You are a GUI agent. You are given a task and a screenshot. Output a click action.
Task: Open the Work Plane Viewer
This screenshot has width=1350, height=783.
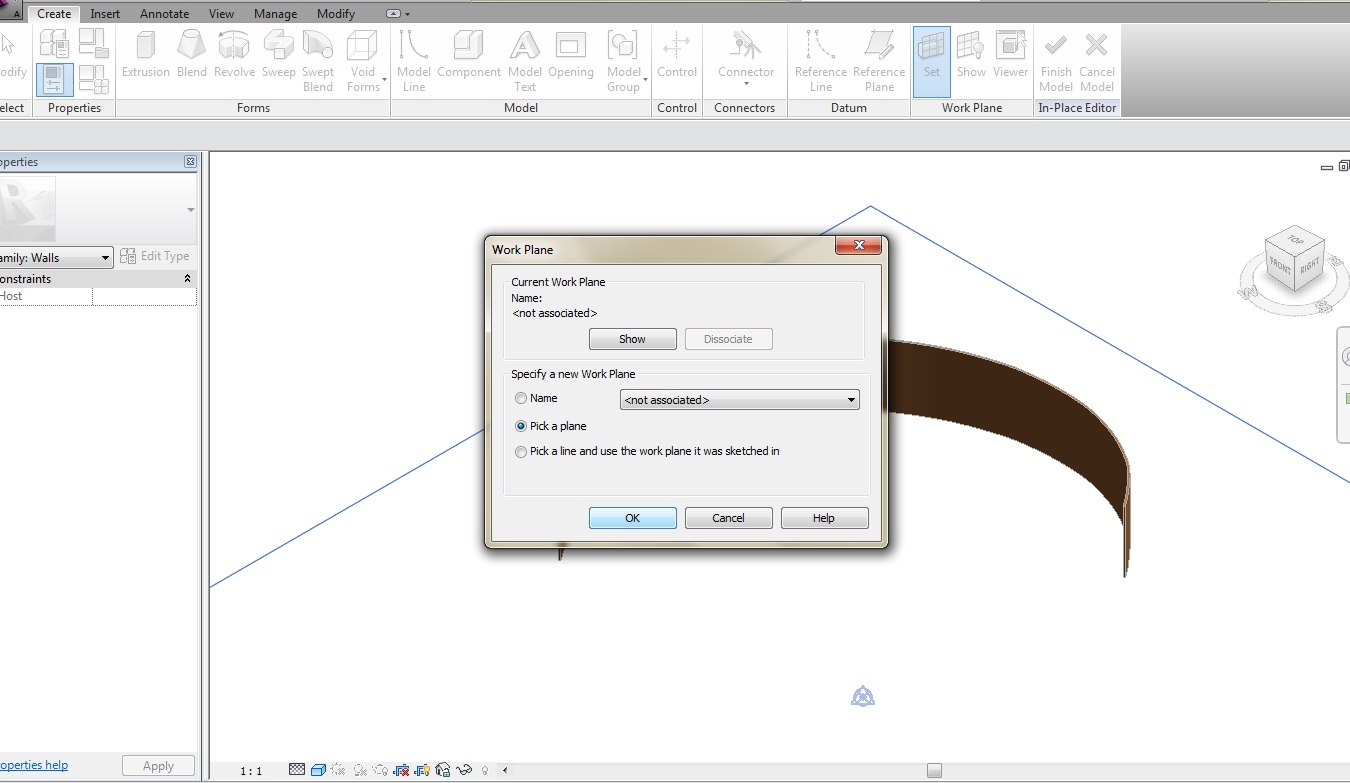(x=1010, y=56)
